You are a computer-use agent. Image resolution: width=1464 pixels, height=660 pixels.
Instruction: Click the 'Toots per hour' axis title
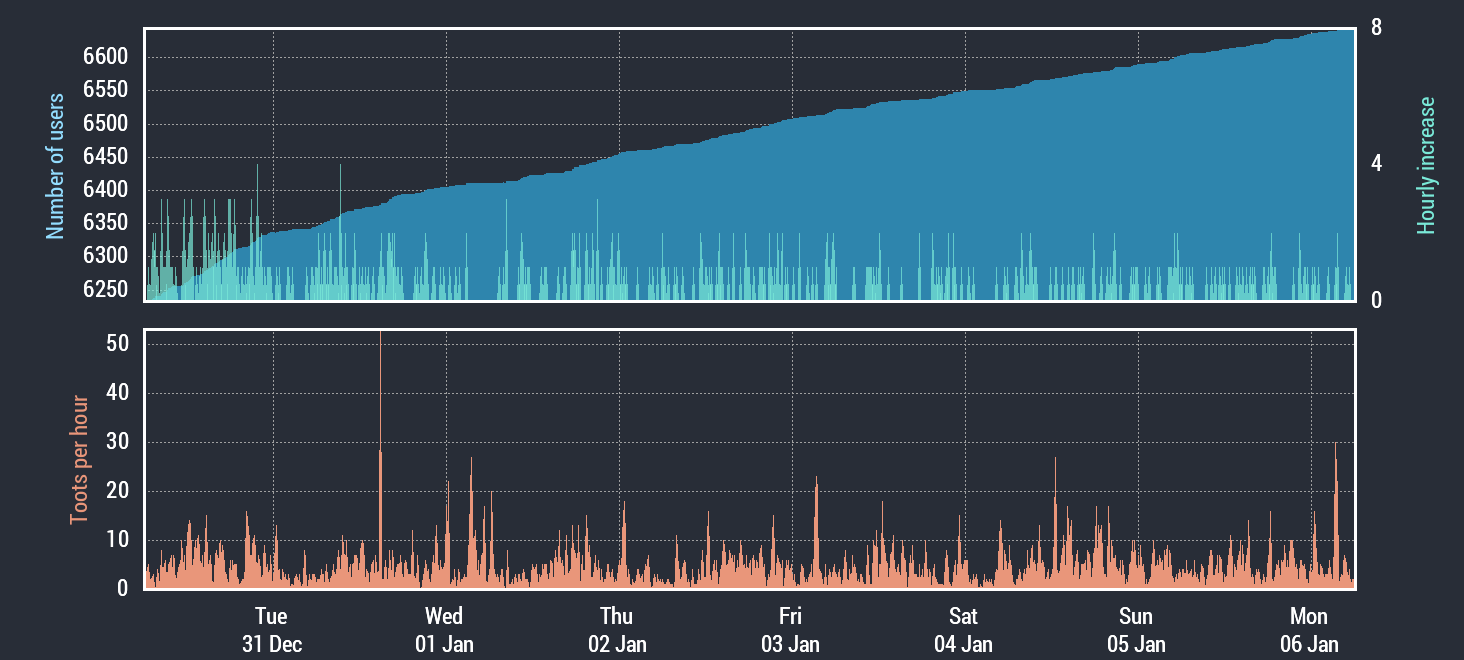(79, 460)
